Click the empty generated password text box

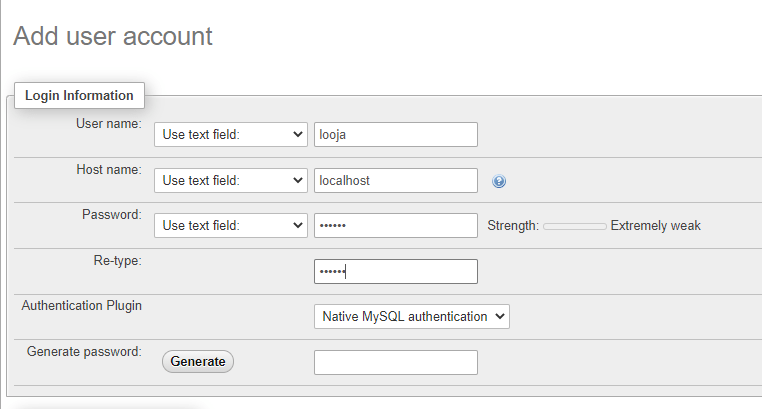[395, 362]
